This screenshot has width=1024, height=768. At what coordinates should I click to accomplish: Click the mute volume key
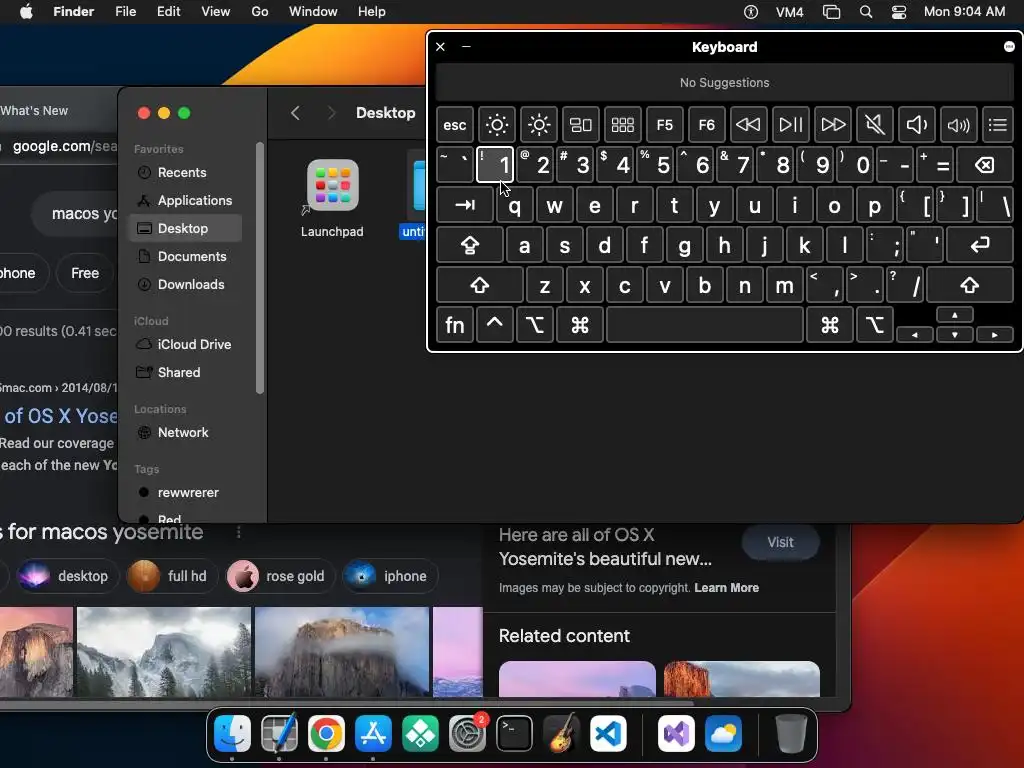[874, 124]
